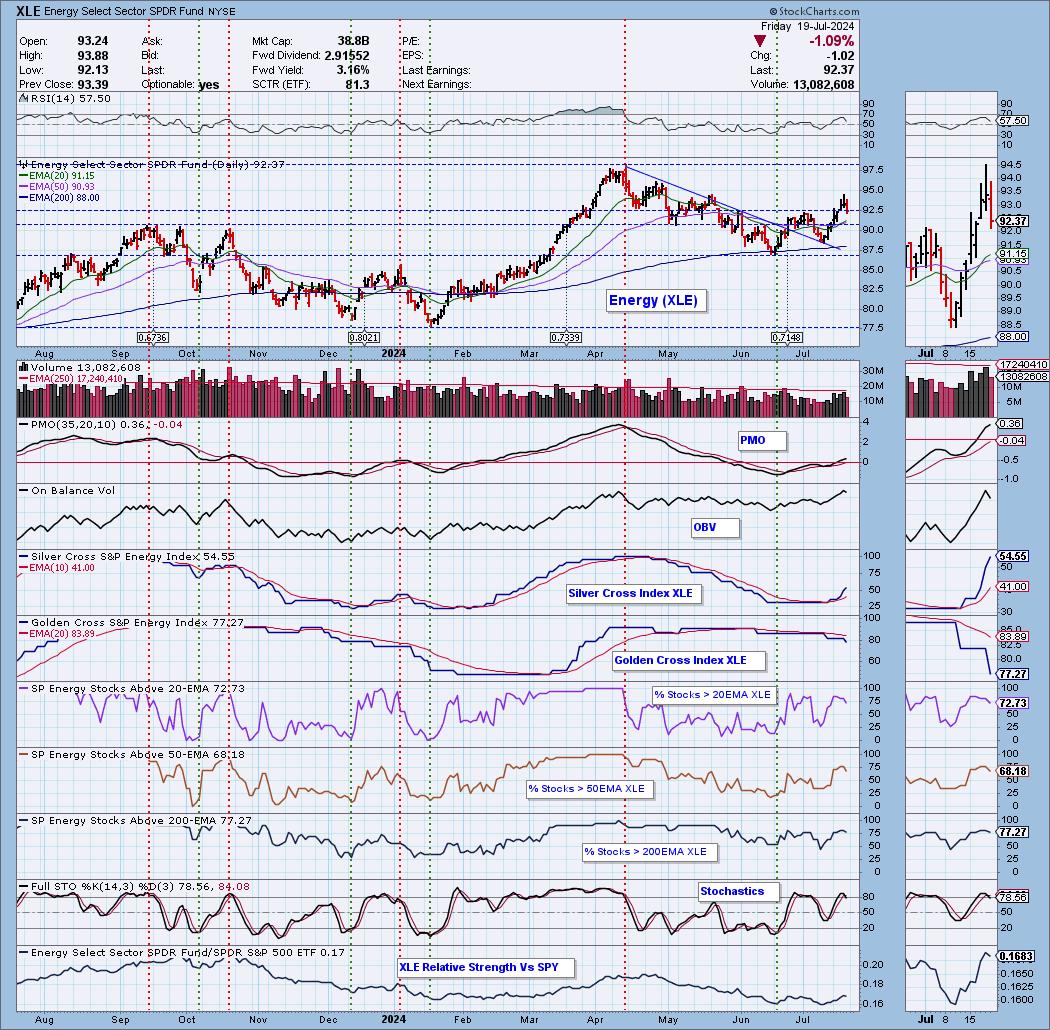Click the Mkt Cap value 38.8B
Screen dimensions: 1050x1030
[x=353, y=42]
